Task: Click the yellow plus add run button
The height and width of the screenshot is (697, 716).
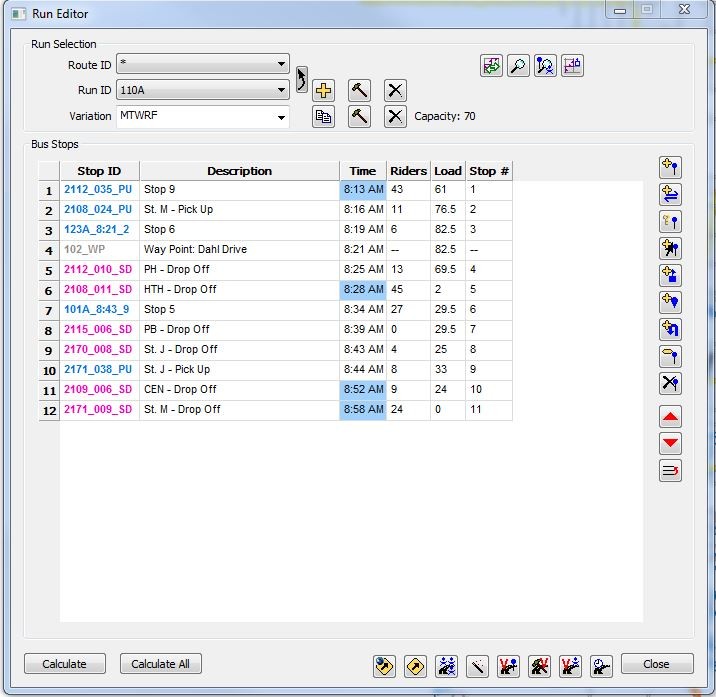Action: click(x=323, y=90)
